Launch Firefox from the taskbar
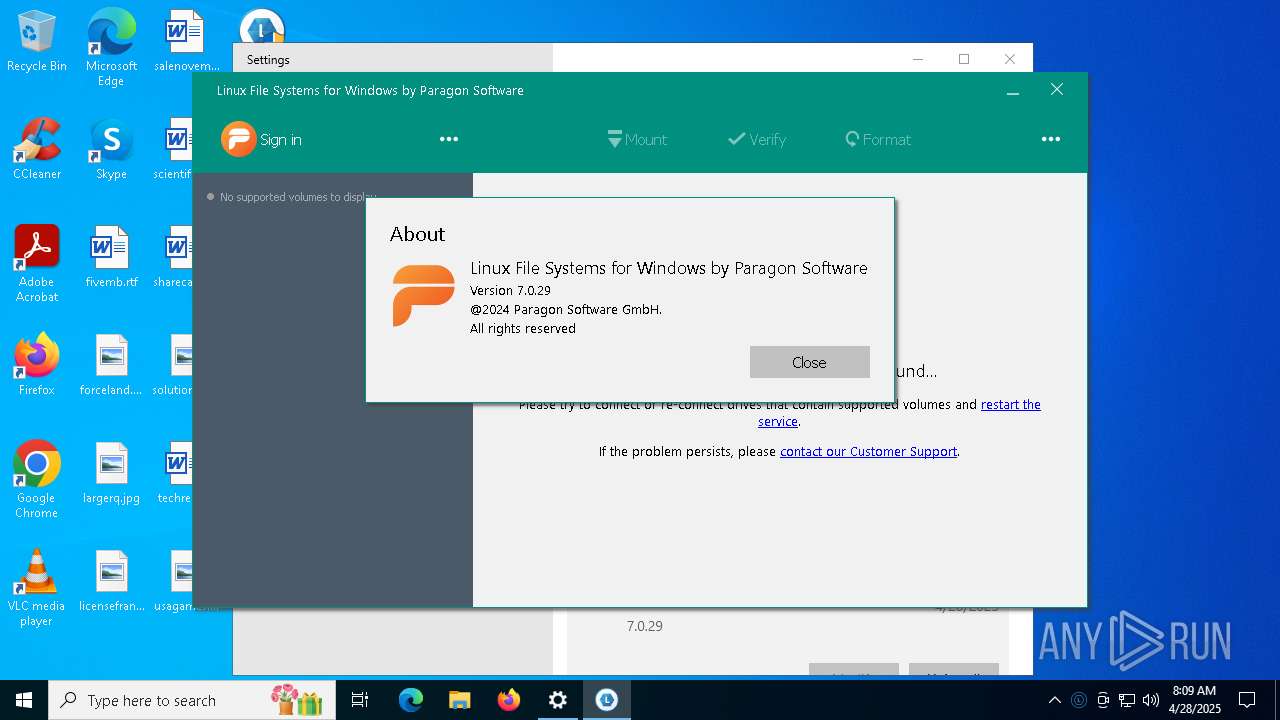 509,700
